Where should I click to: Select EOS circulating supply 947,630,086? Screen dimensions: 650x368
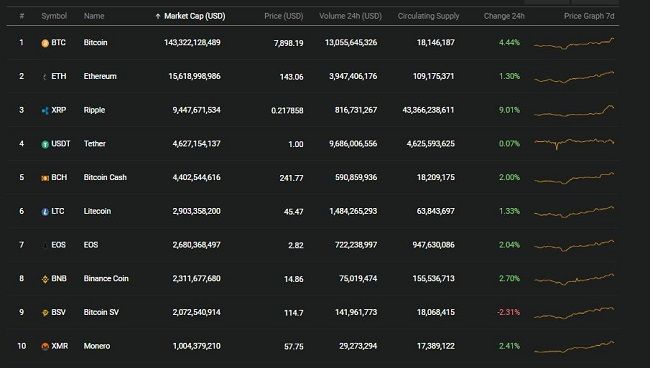pyautogui.click(x=434, y=245)
